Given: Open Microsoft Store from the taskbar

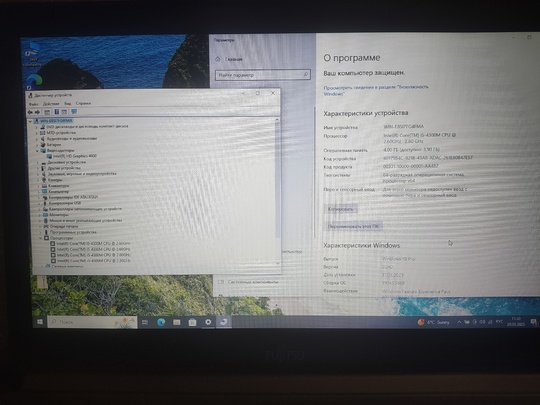Looking at the screenshot, I should point(192,322).
